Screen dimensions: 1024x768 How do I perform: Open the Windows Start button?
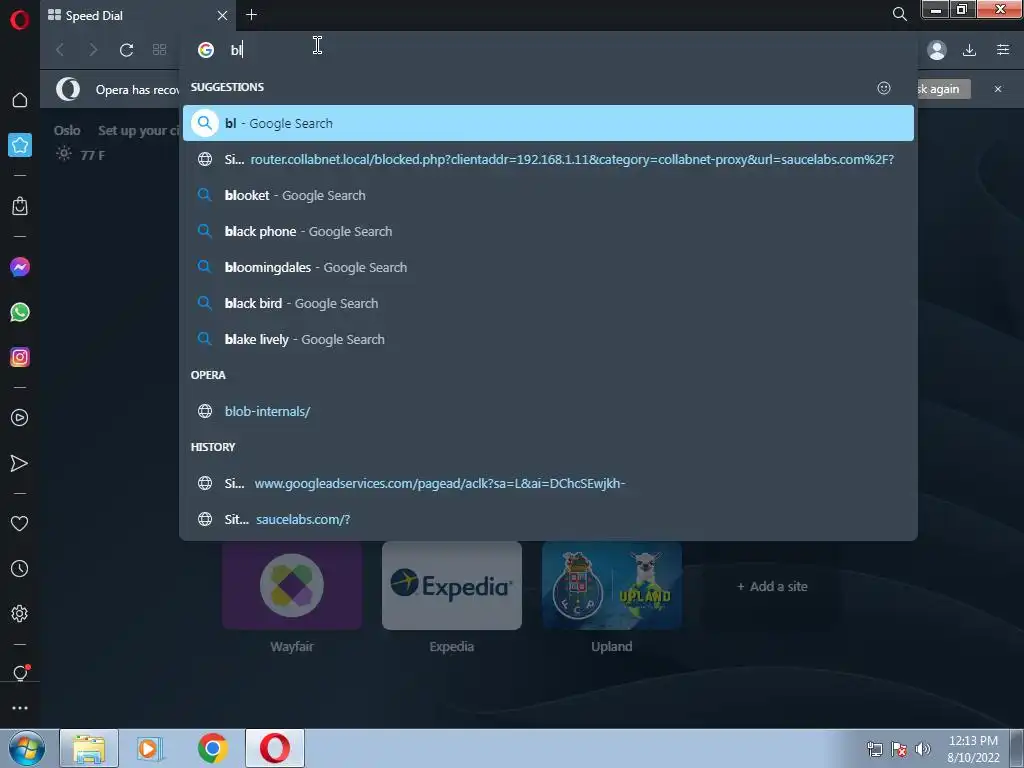(x=27, y=748)
